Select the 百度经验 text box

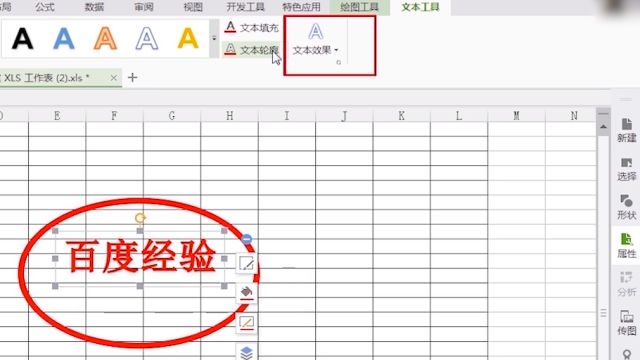pos(140,258)
